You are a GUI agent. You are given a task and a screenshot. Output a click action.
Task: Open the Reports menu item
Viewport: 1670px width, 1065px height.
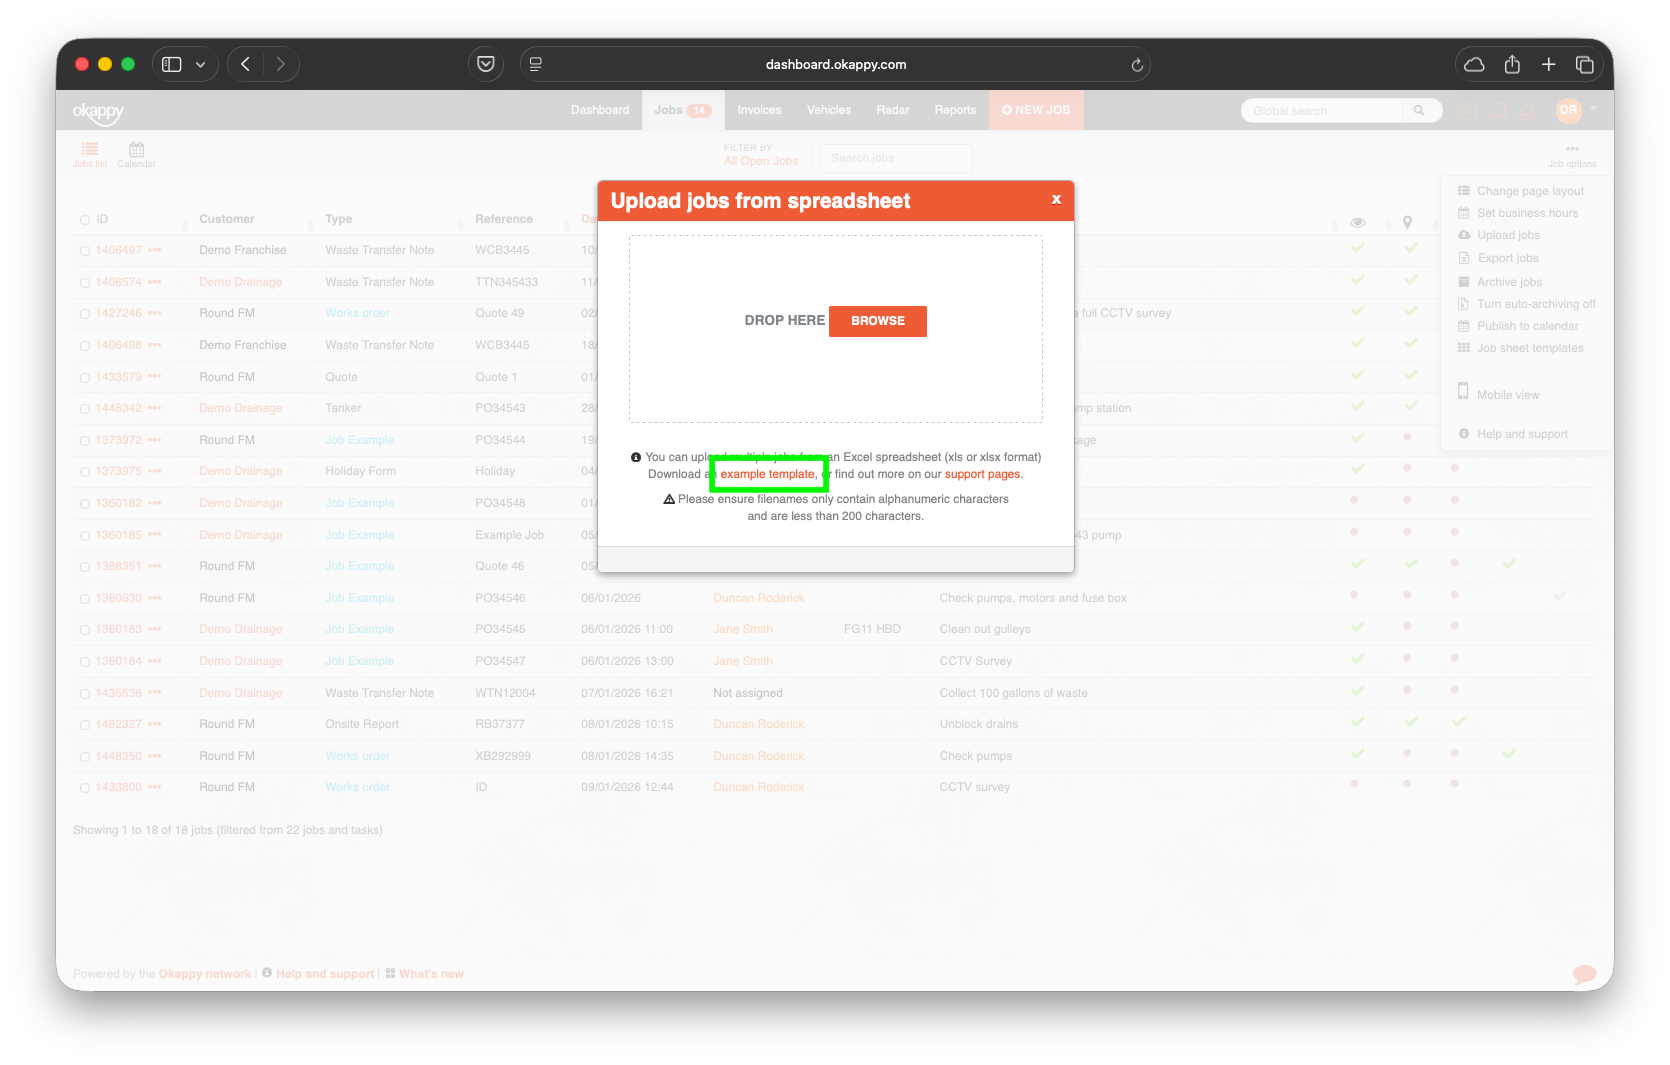(x=954, y=110)
